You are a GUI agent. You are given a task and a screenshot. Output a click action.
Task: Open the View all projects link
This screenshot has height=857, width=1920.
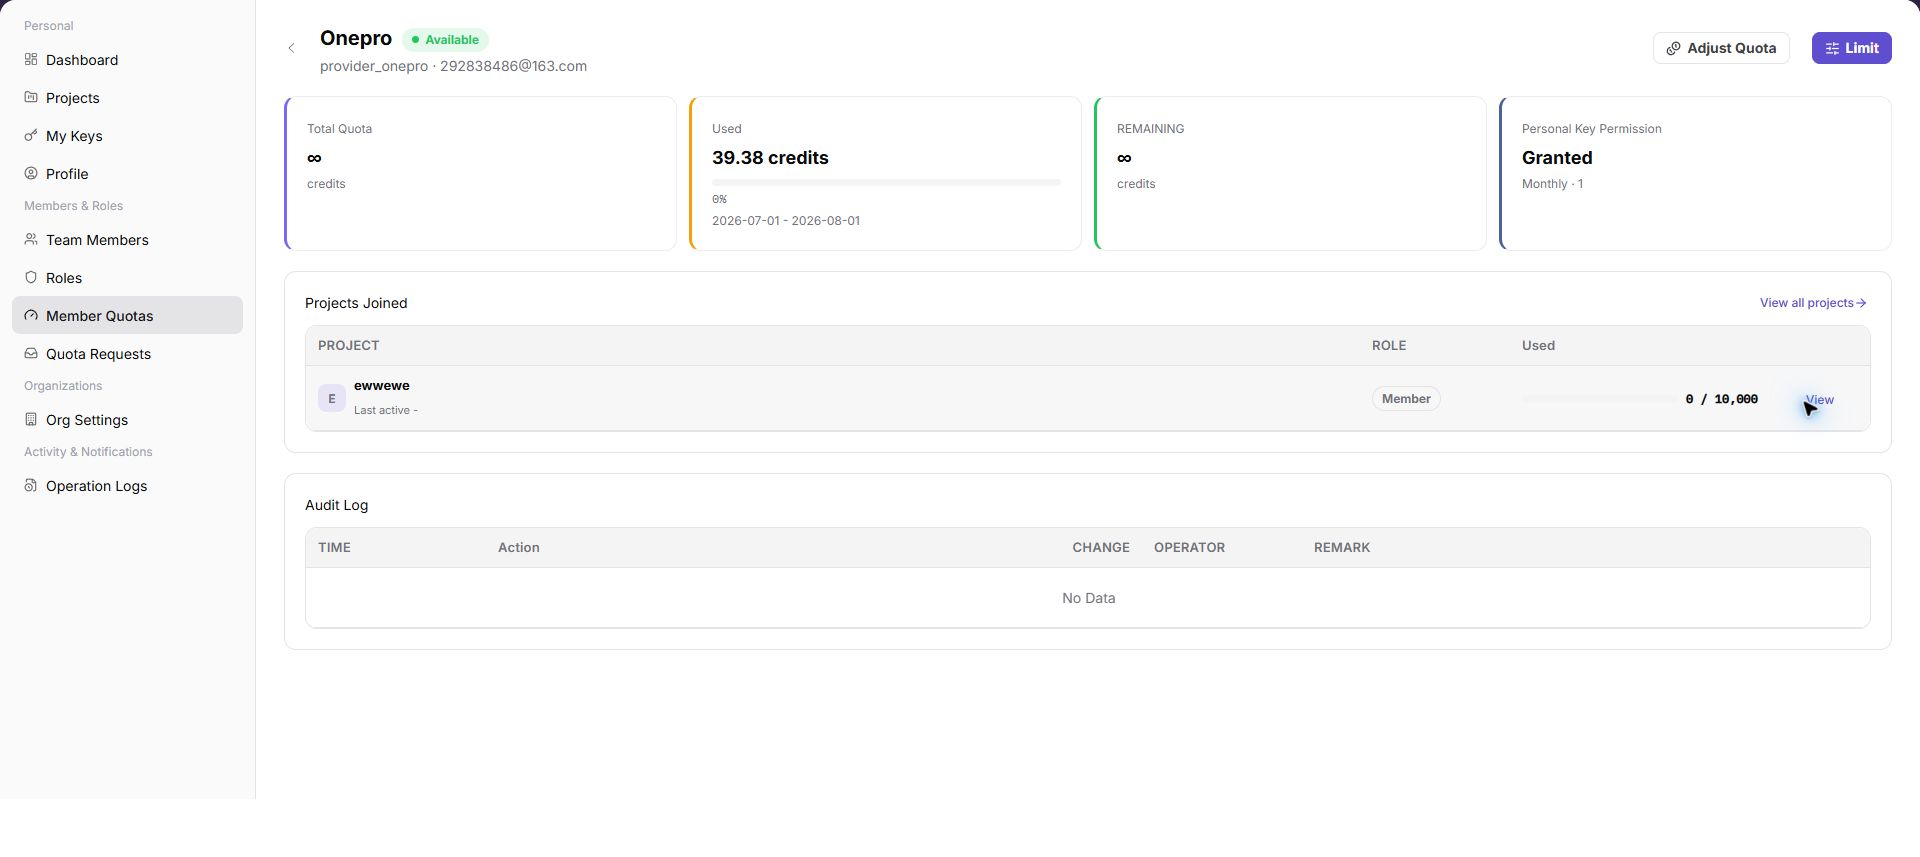(1813, 303)
